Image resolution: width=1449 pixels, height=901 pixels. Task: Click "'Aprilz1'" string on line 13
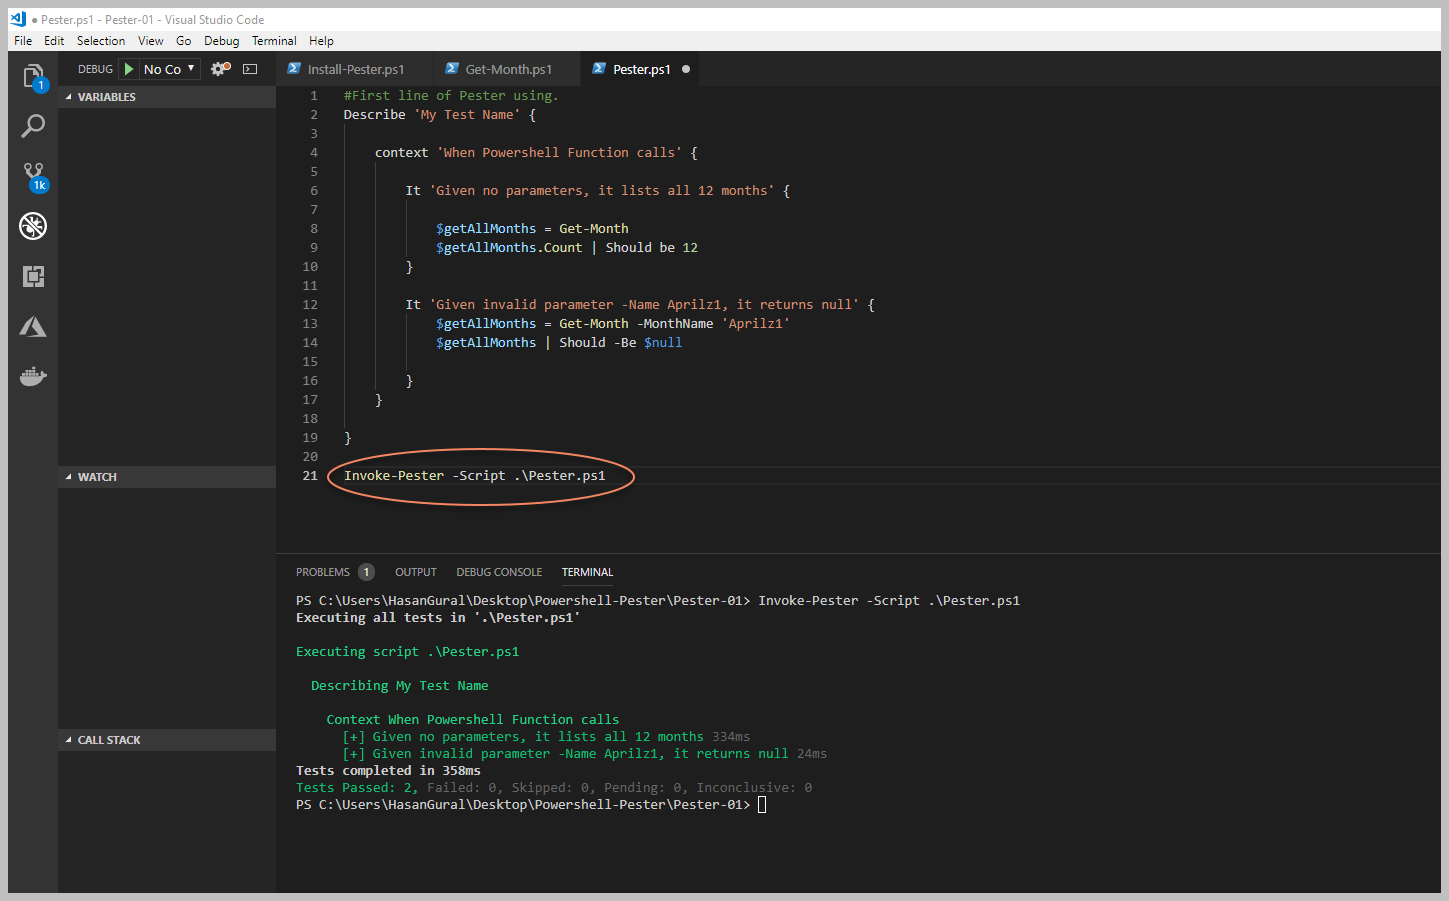[x=755, y=324]
